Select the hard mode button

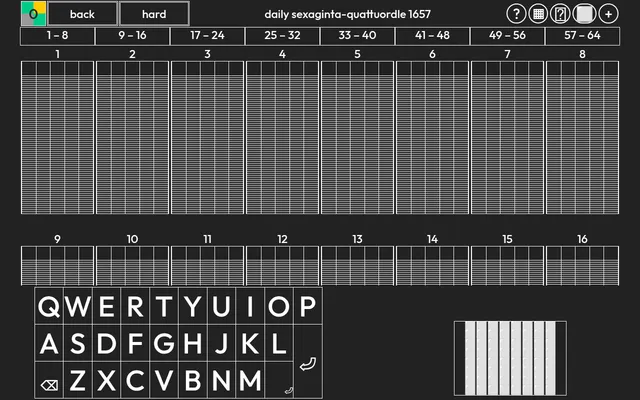point(154,14)
